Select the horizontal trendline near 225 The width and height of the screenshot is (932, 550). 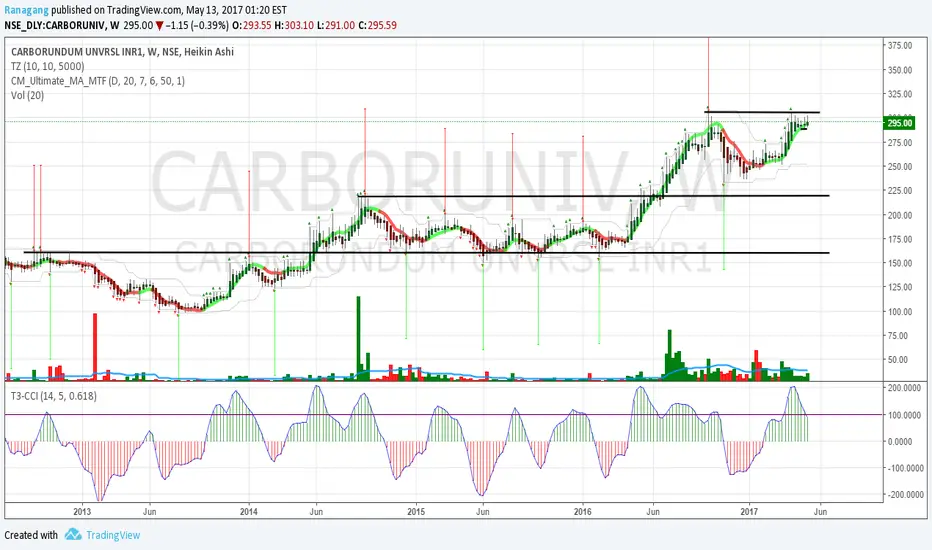click(594, 196)
